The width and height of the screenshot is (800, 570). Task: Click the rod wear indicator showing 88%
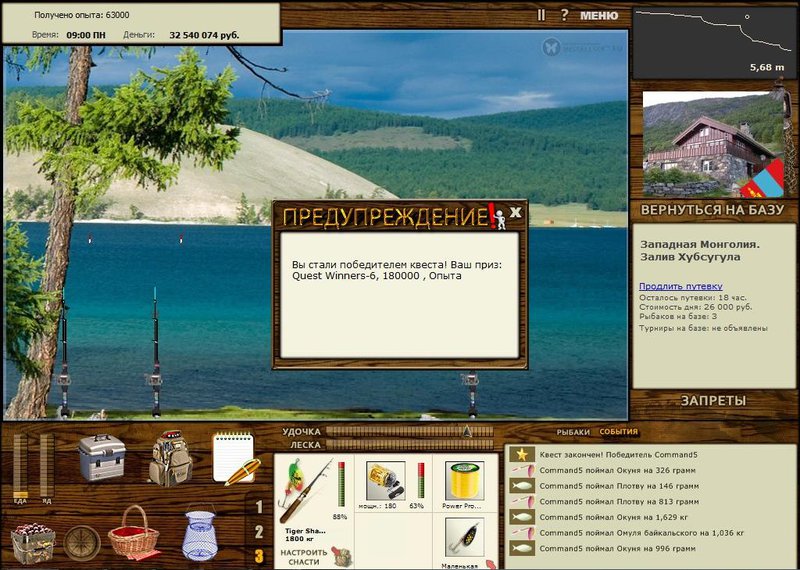pyautogui.click(x=341, y=484)
